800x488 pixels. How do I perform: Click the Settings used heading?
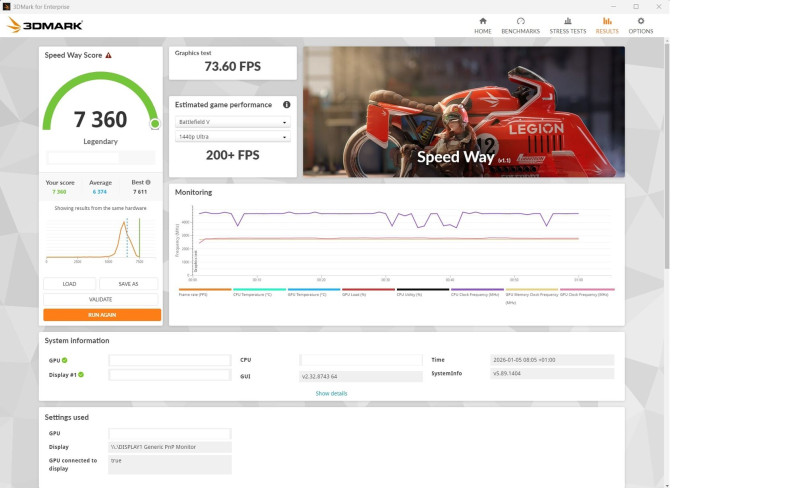(67, 418)
